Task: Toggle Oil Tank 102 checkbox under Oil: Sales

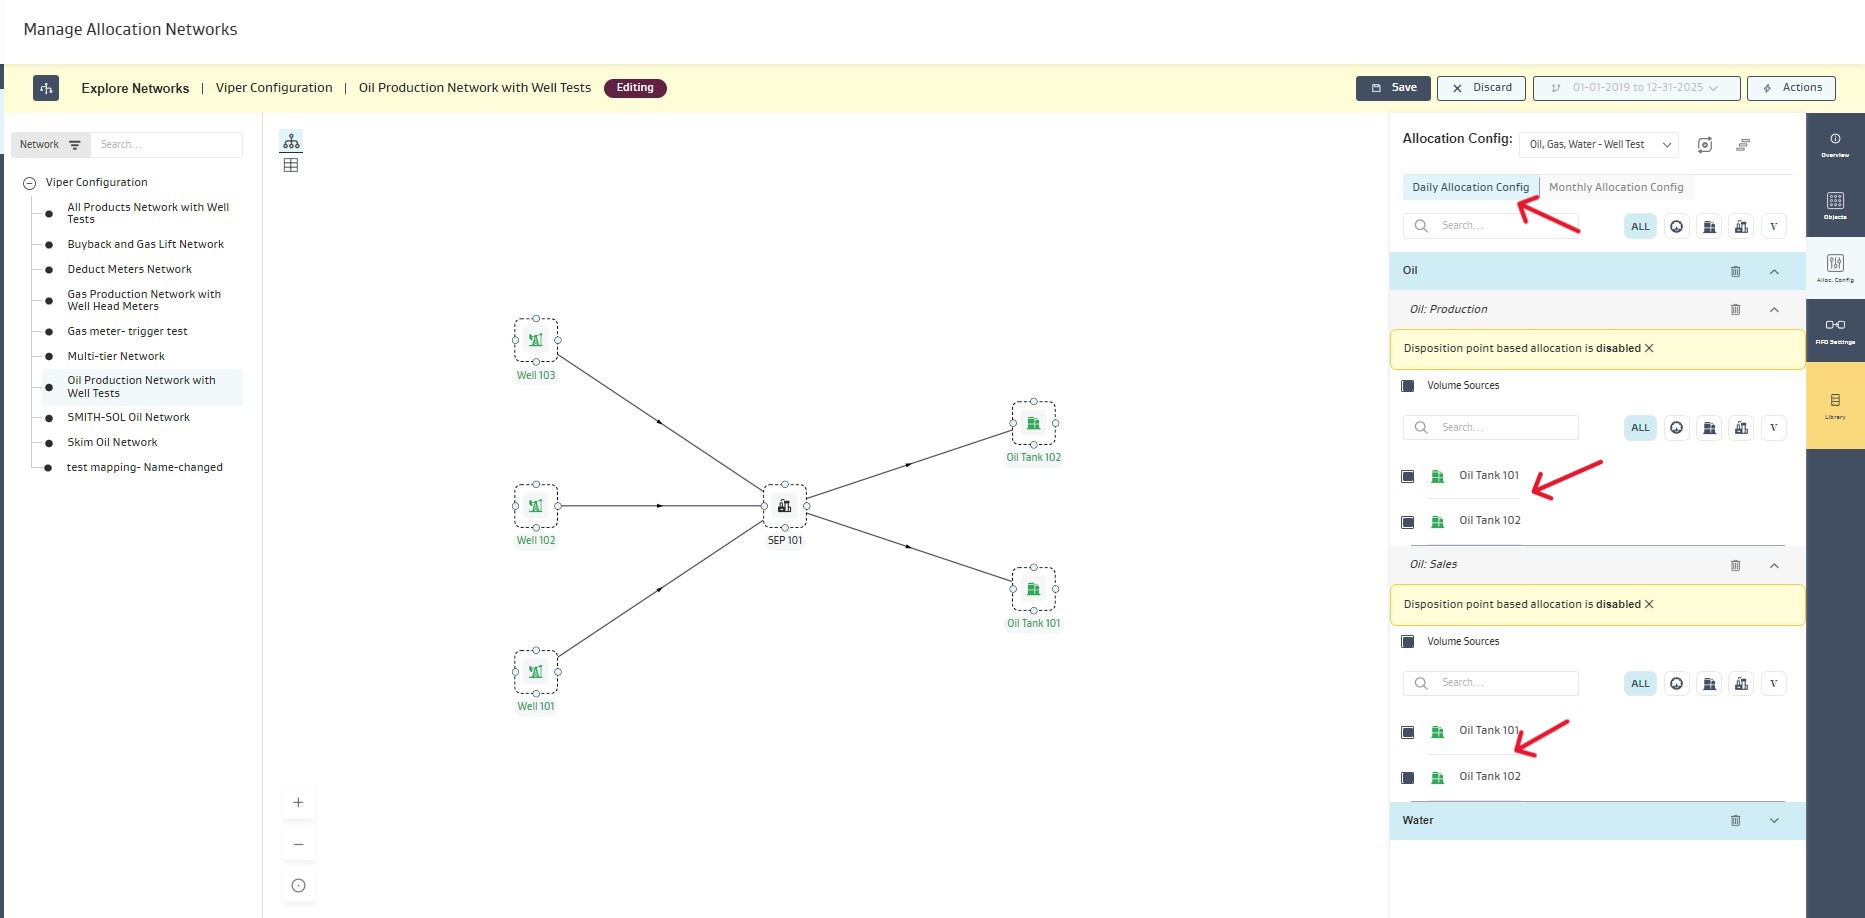Action: [x=1408, y=778]
